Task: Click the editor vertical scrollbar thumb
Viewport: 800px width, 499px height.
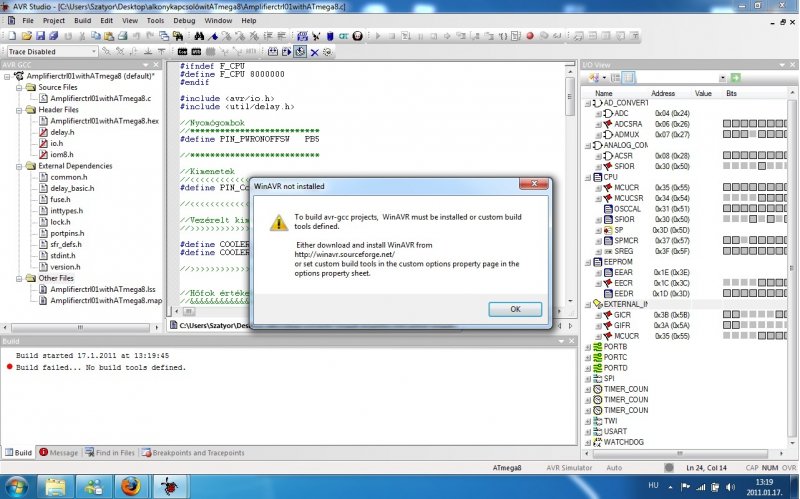Action: (x=570, y=97)
